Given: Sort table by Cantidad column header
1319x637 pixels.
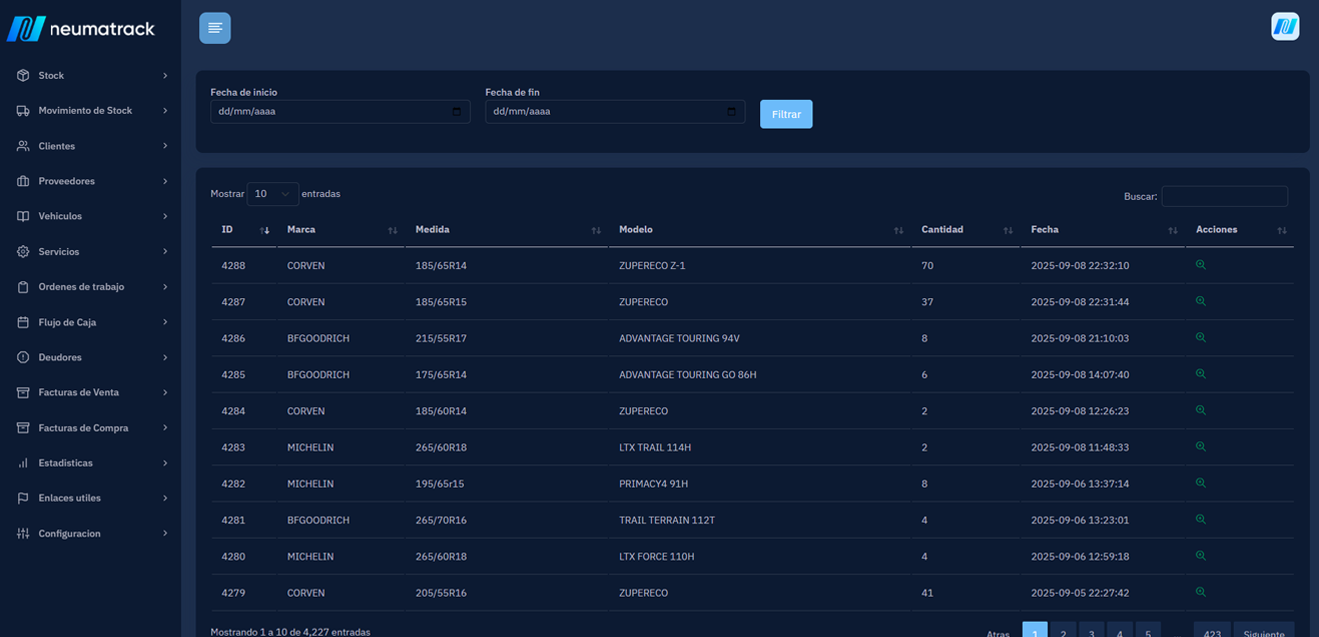Looking at the screenshot, I should 966,230.
